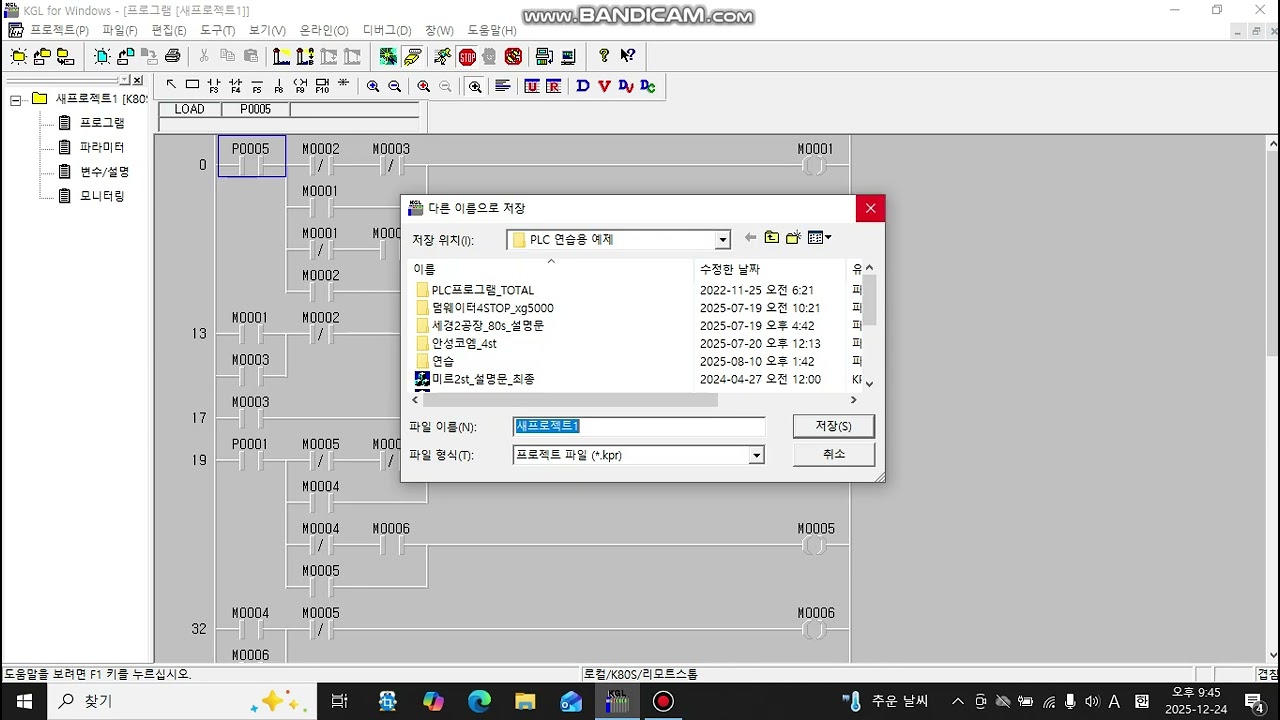Click the 저장(S) save button
This screenshot has height=720, width=1280.
tap(834, 426)
